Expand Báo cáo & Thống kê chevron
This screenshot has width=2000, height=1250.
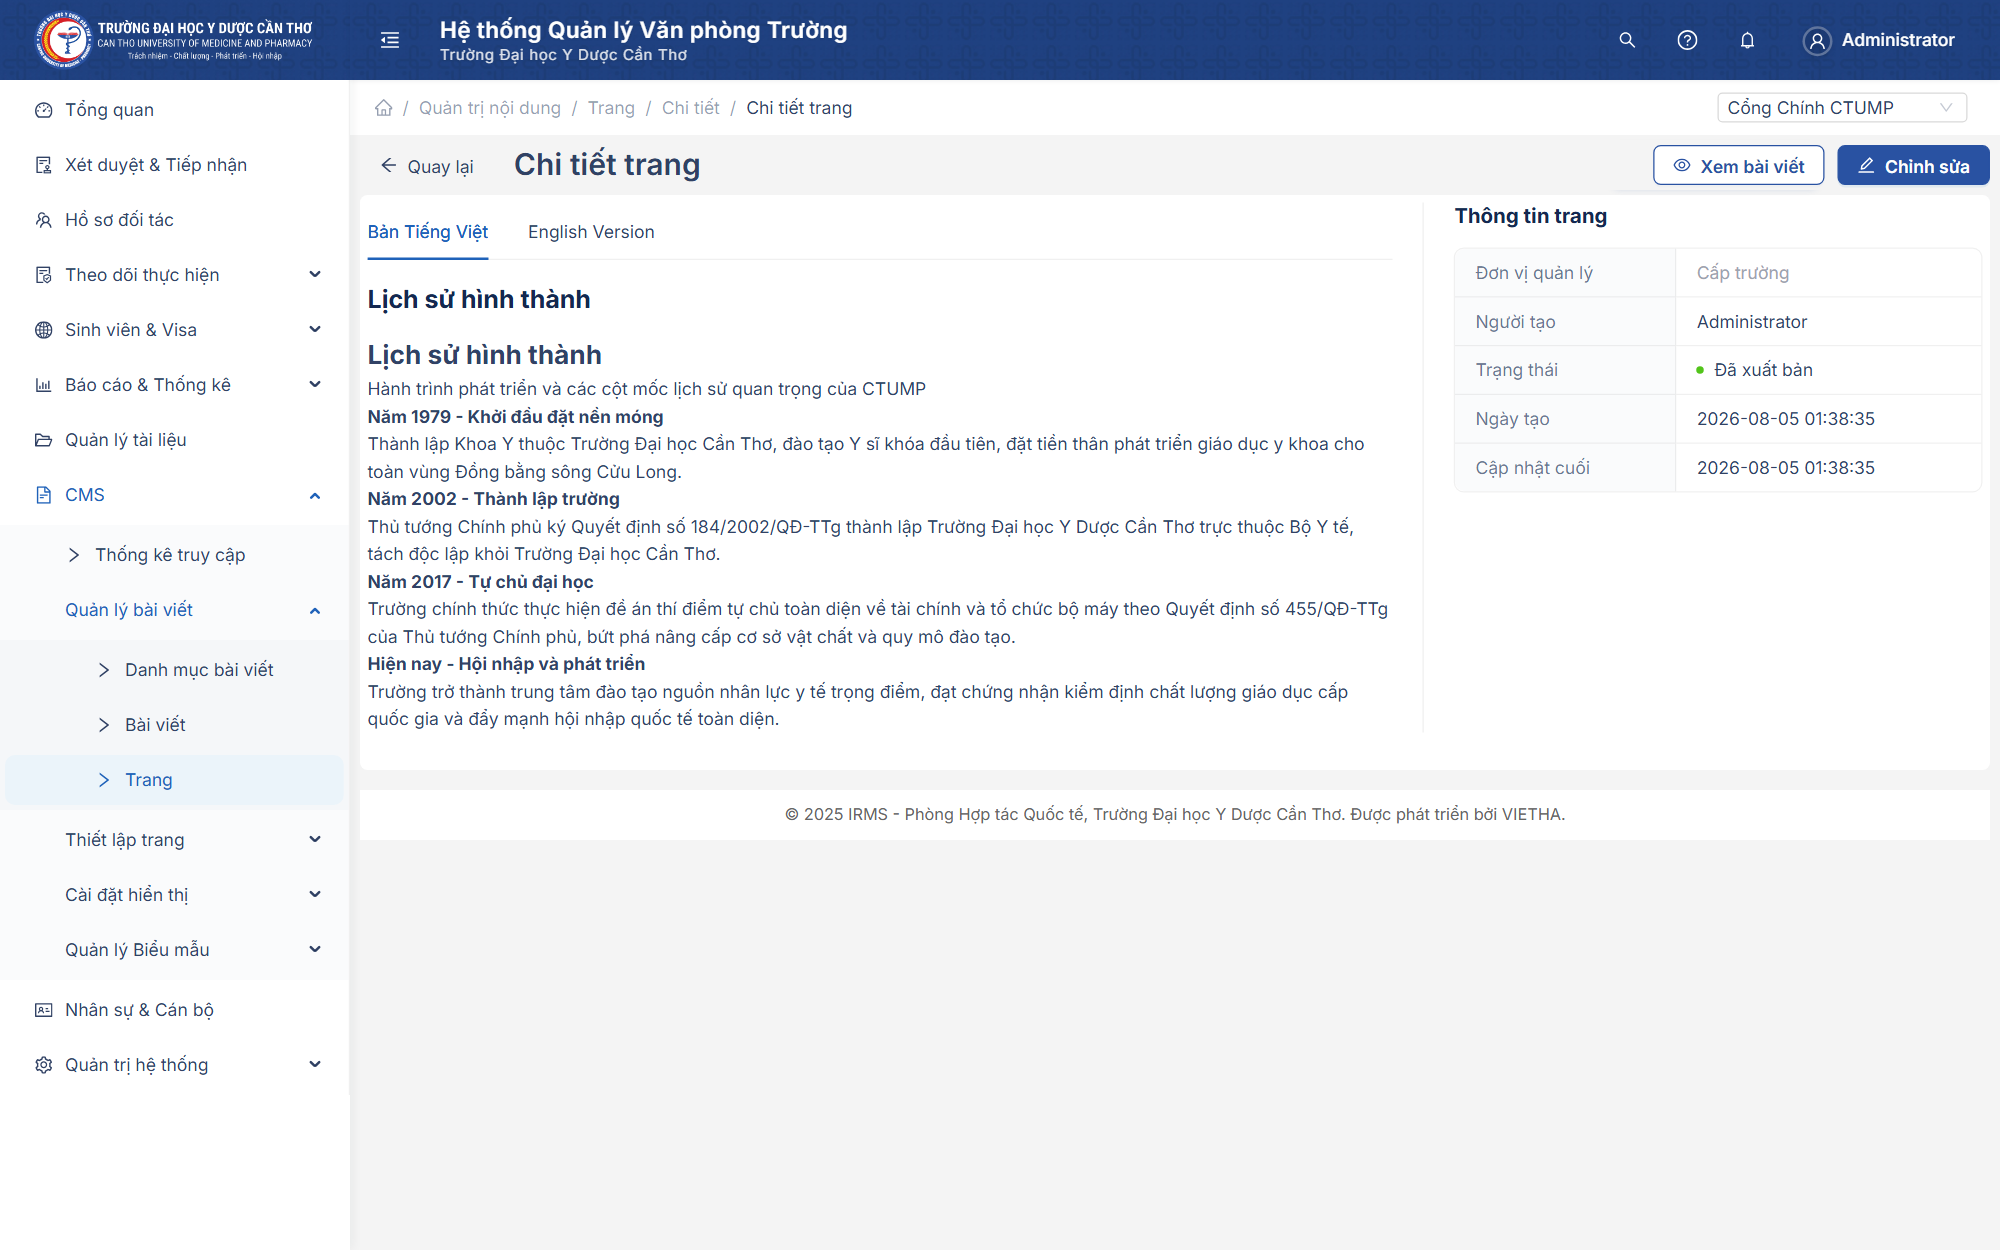point(315,385)
